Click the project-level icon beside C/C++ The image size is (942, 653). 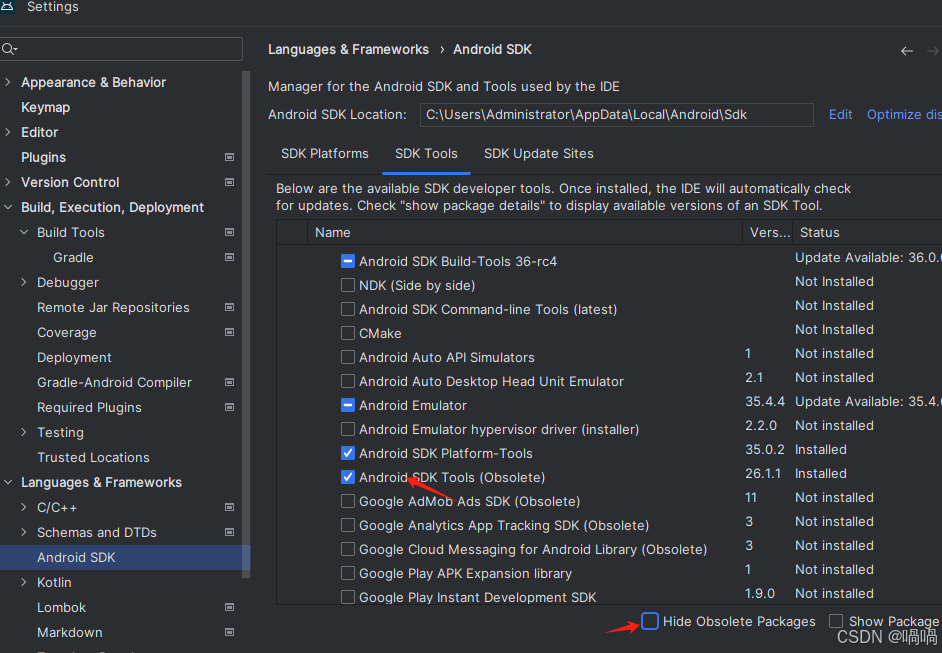(x=229, y=508)
